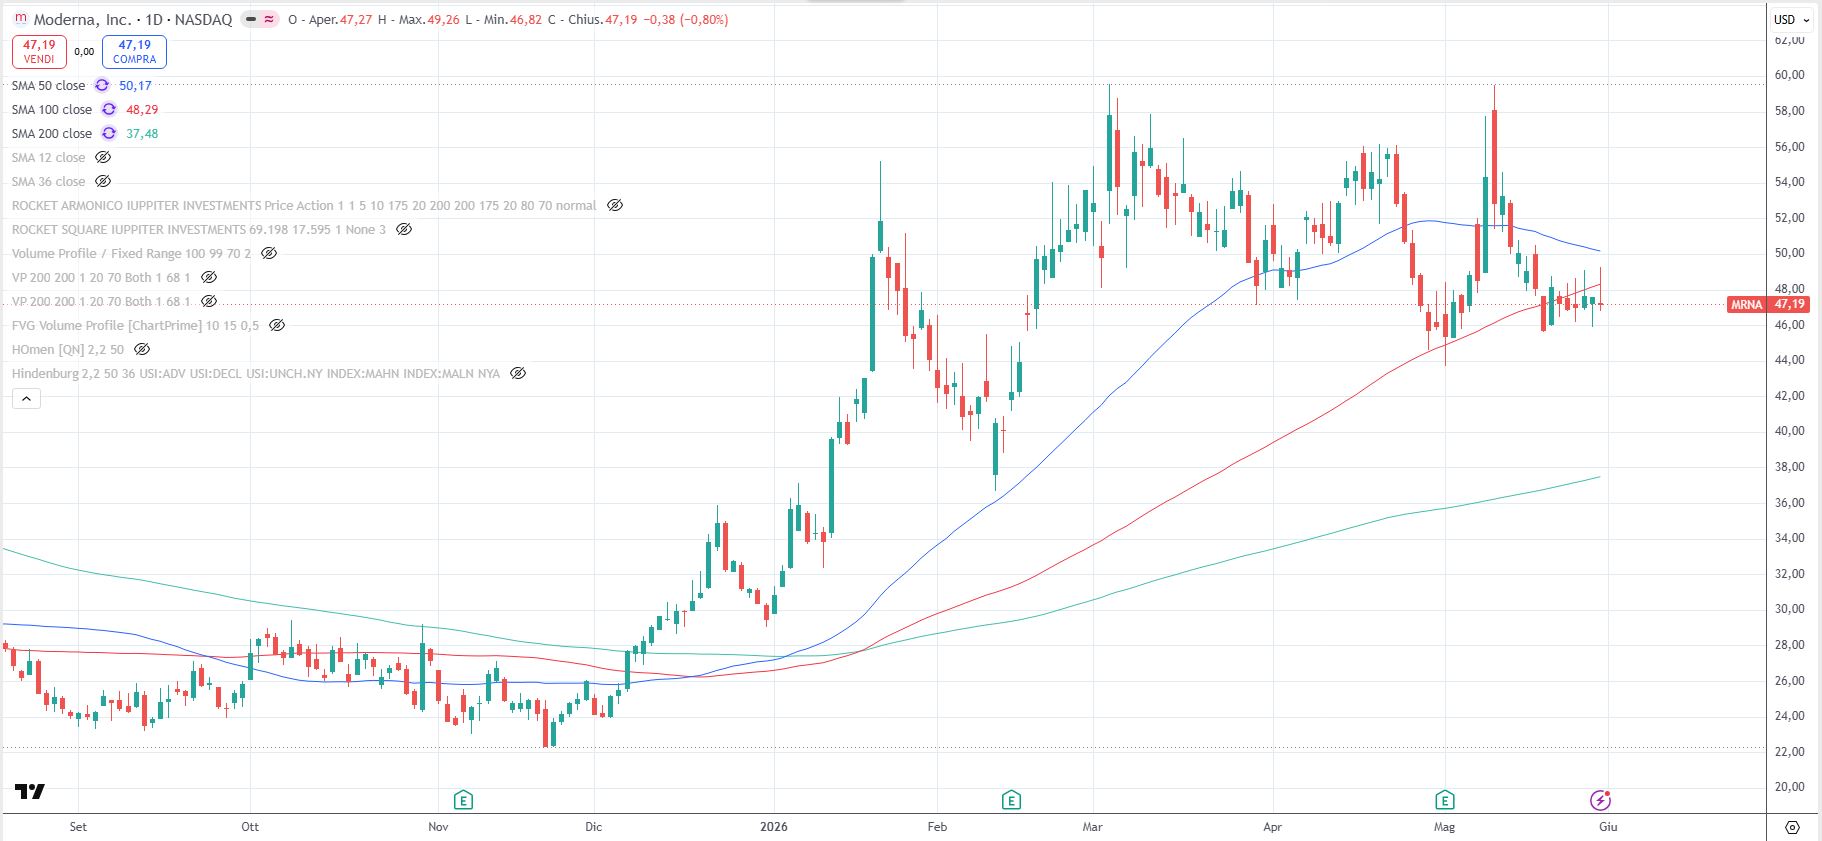This screenshot has width=1822, height=841.
Task: Click the open price value 47,27
Action: coord(356,20)
